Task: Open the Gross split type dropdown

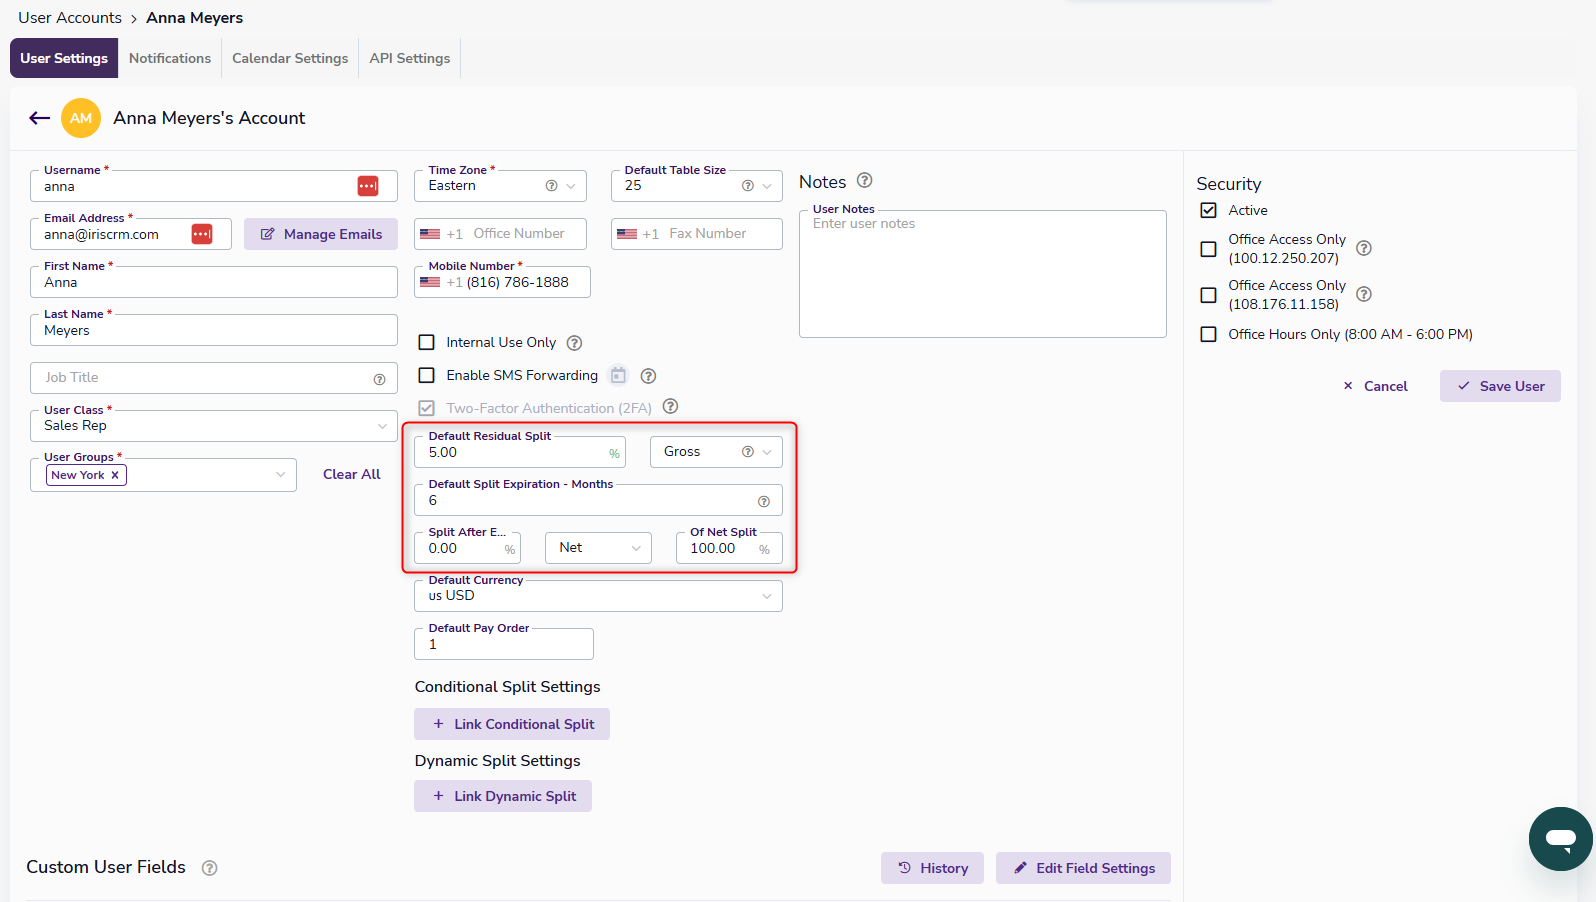Action: coord(716,452)
